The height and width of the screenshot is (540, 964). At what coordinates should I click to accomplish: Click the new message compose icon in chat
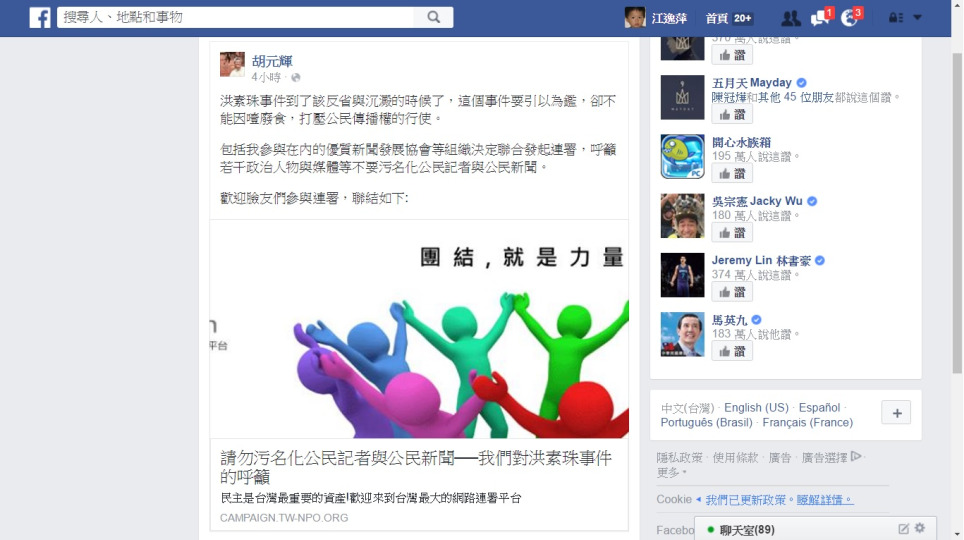click(903, 529)
